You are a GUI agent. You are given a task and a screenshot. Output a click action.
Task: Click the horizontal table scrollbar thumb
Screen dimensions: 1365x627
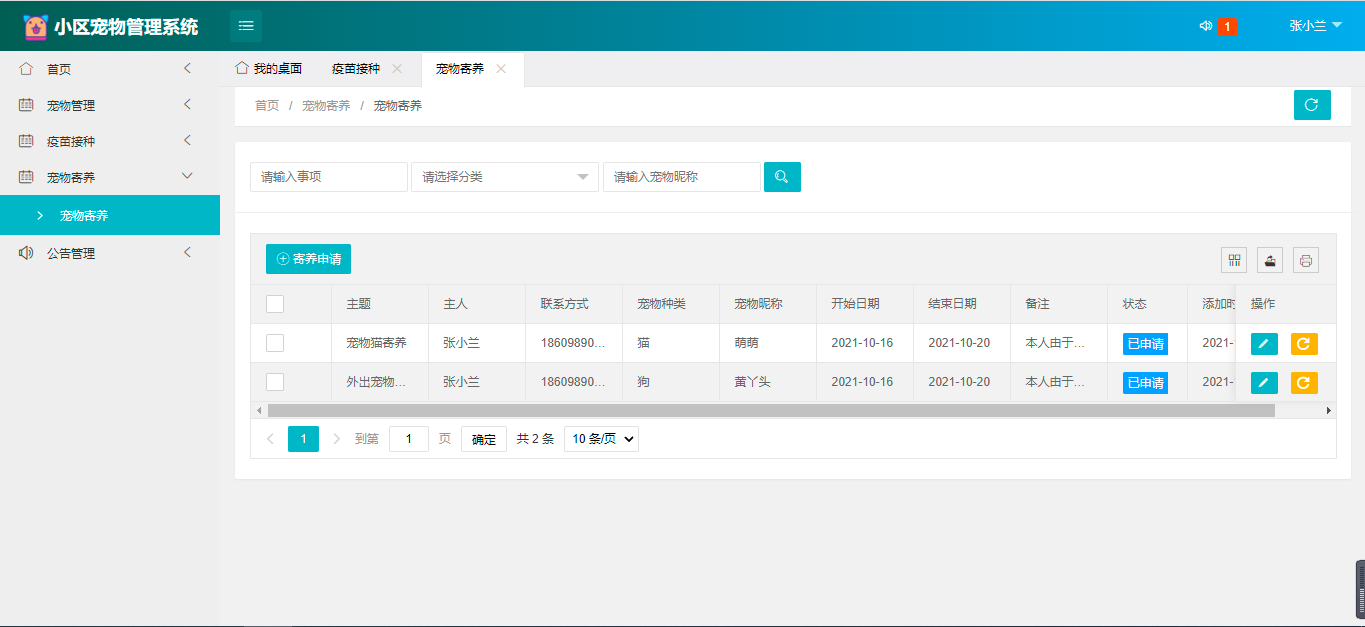pos(771,410)
